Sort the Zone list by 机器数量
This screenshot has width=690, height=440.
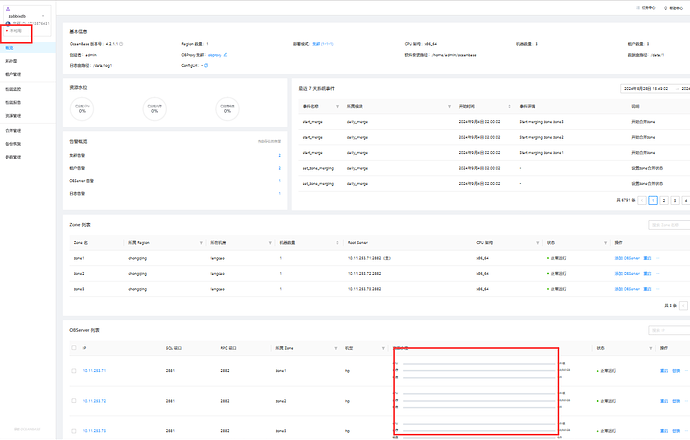(x=338, y=243)
